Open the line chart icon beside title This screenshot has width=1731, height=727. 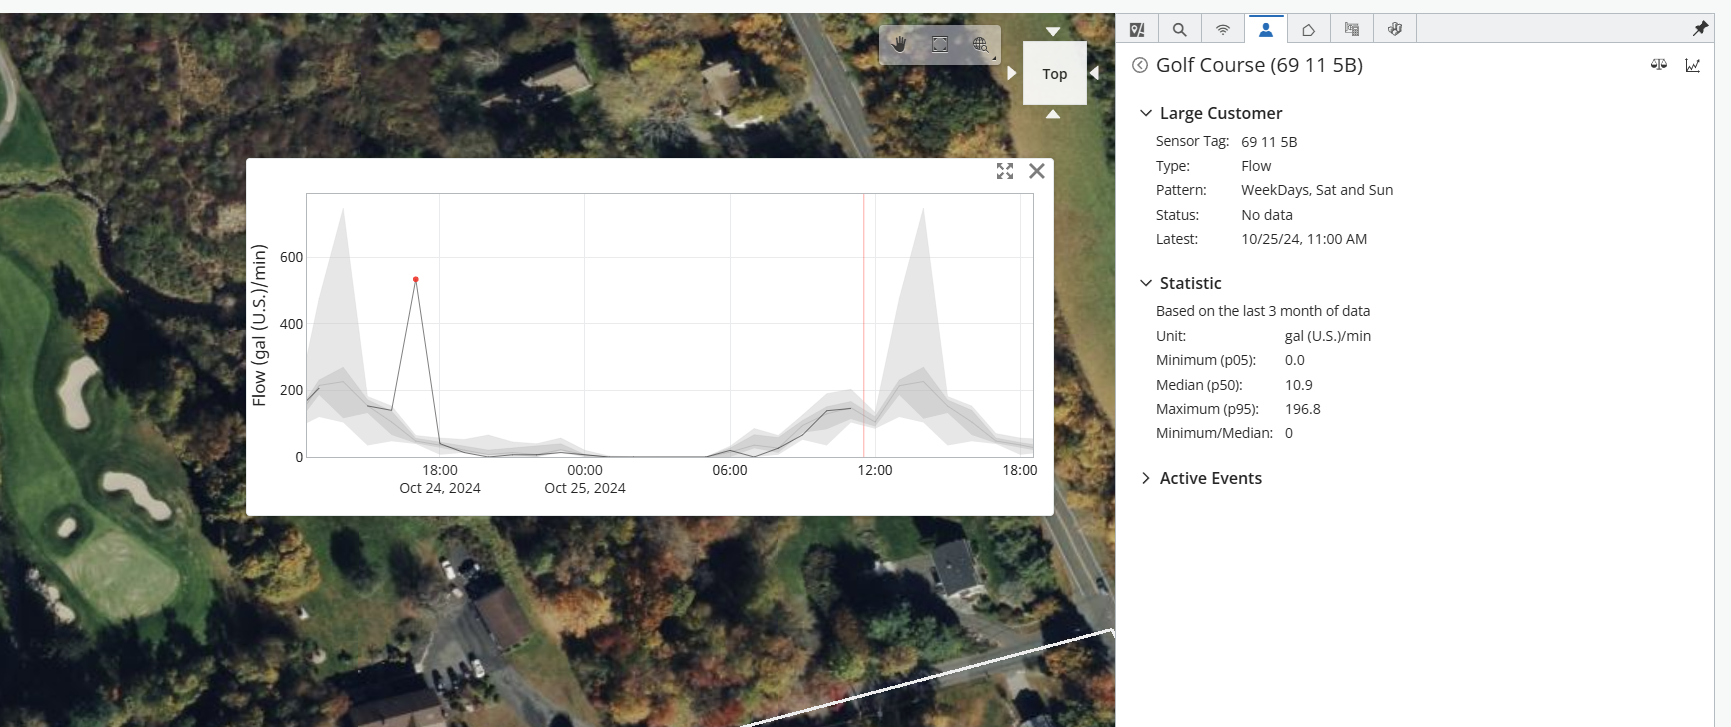pyautogui.click(x=1693, y=65)
